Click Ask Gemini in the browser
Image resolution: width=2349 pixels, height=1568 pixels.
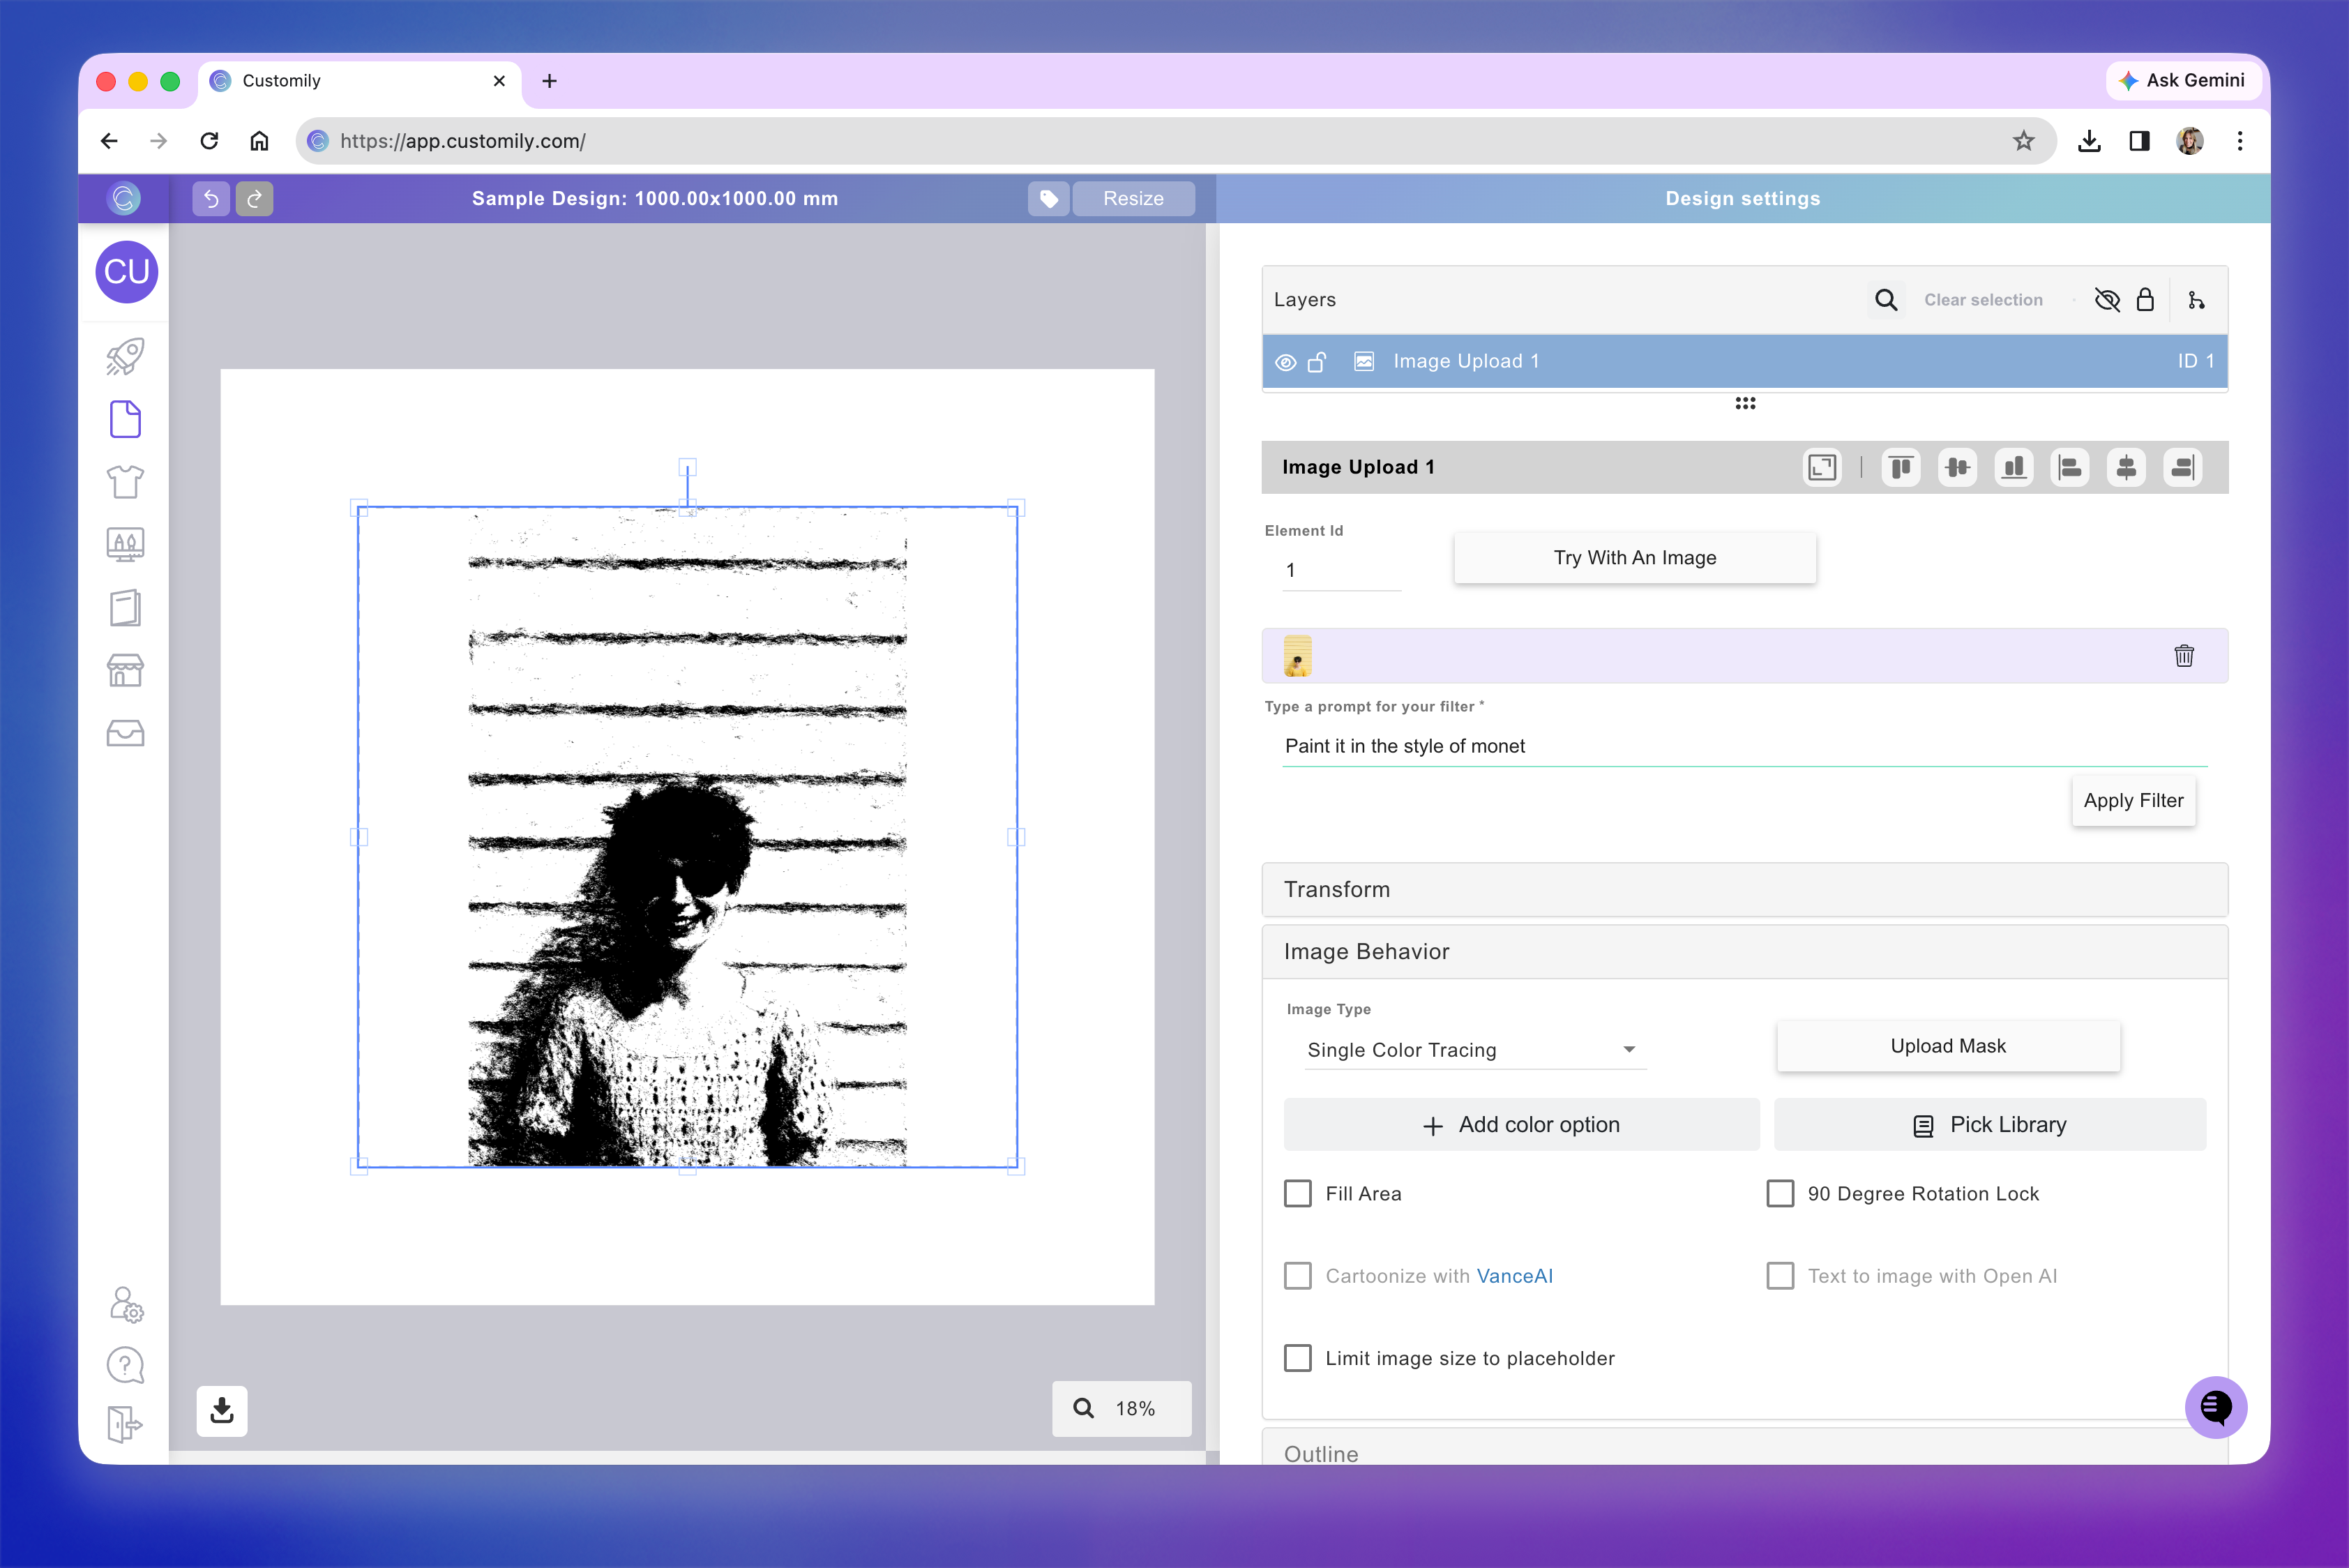coord(2183,81)
